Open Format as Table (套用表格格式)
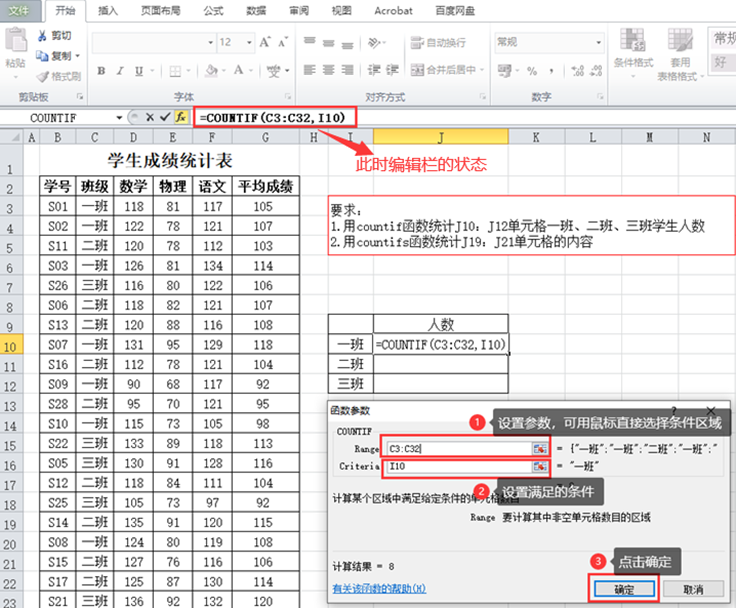Screen dimensions: 736x608 point(680,54)
